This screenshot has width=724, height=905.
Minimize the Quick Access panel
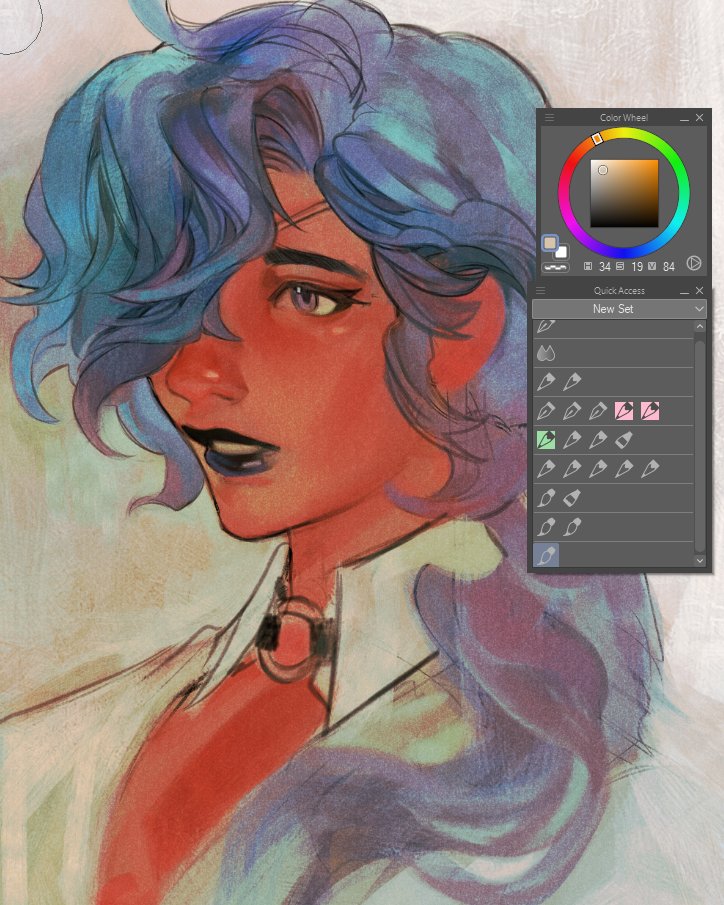click(x=684, y=291)
